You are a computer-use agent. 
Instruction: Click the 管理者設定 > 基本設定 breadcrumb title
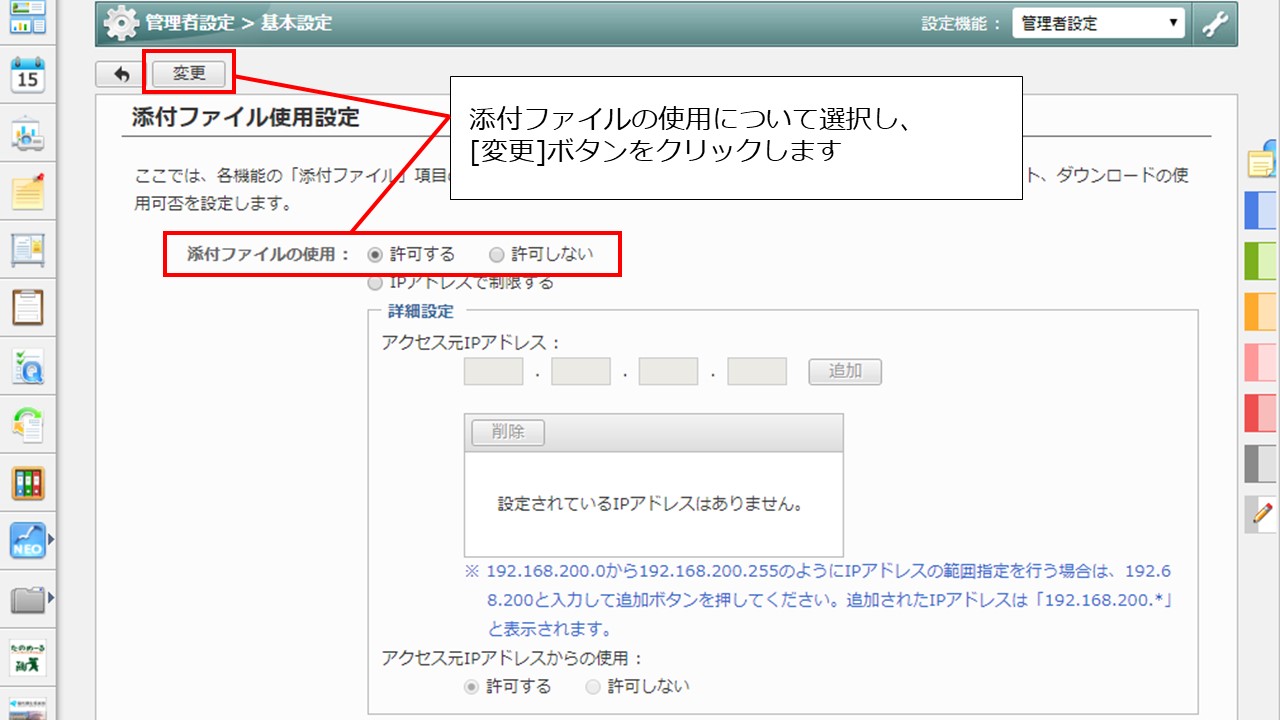pyautogui.click(x=238, y=23)
